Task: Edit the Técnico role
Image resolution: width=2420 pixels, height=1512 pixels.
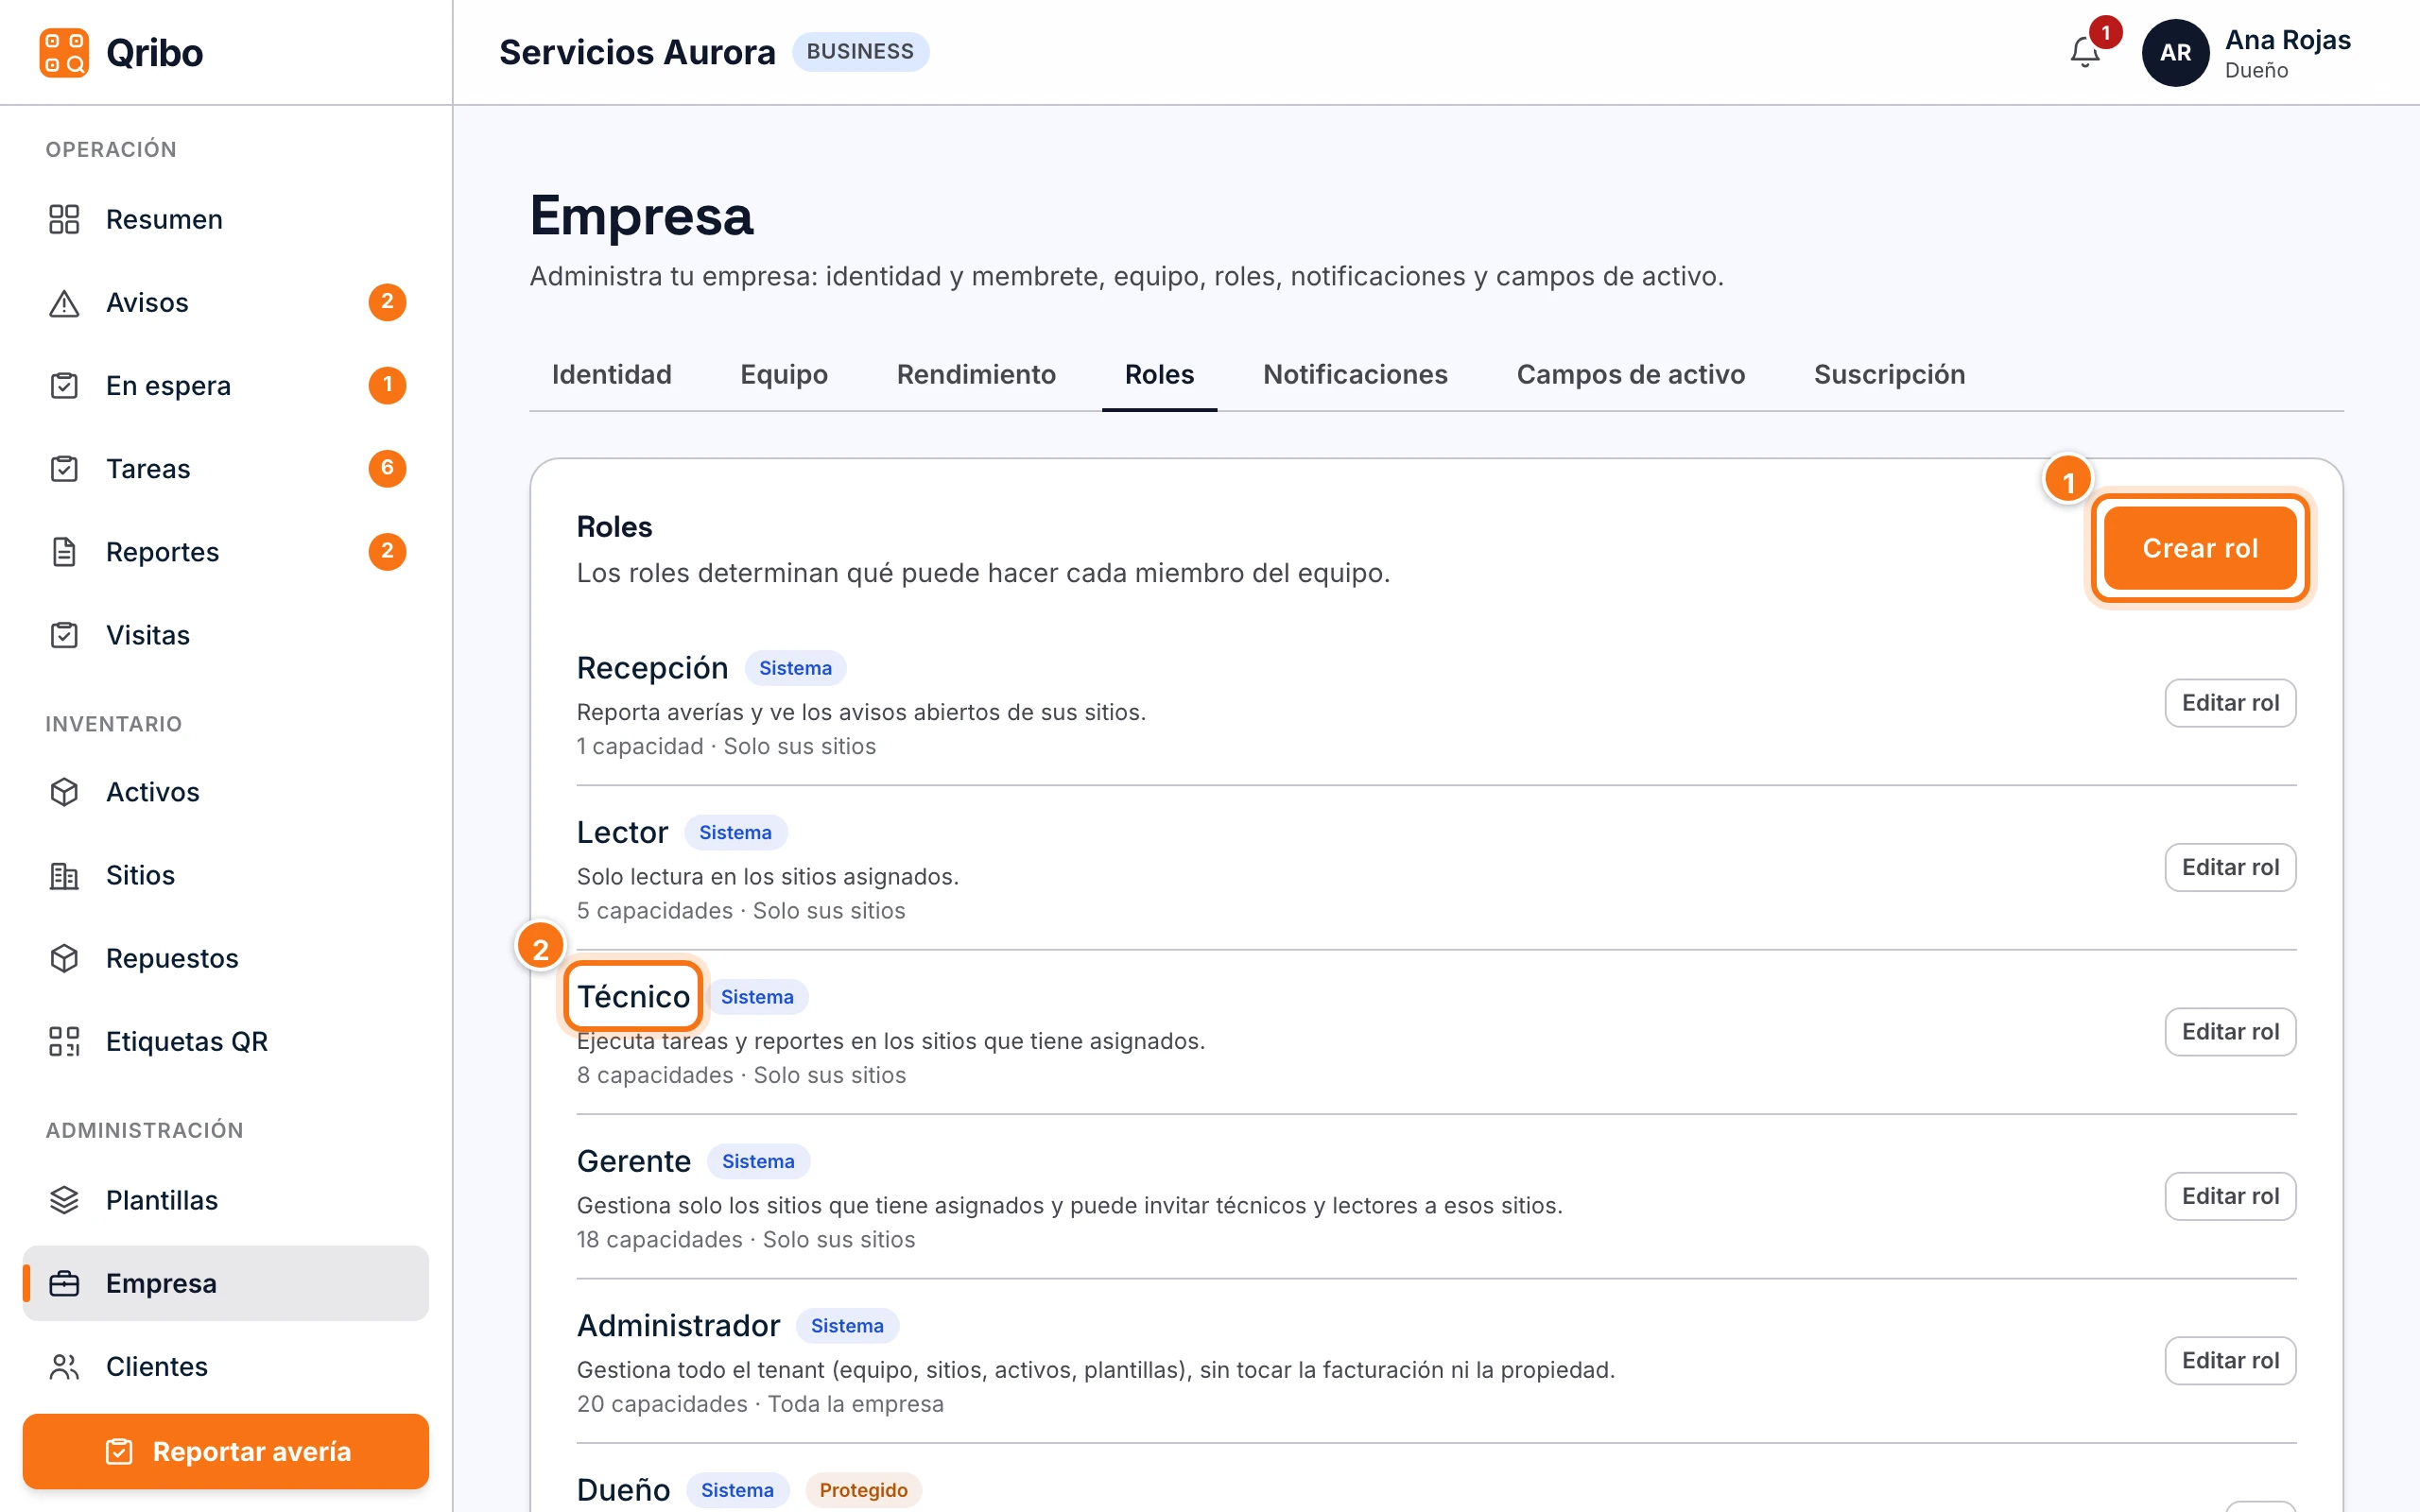Action: pos(2230,1031)
